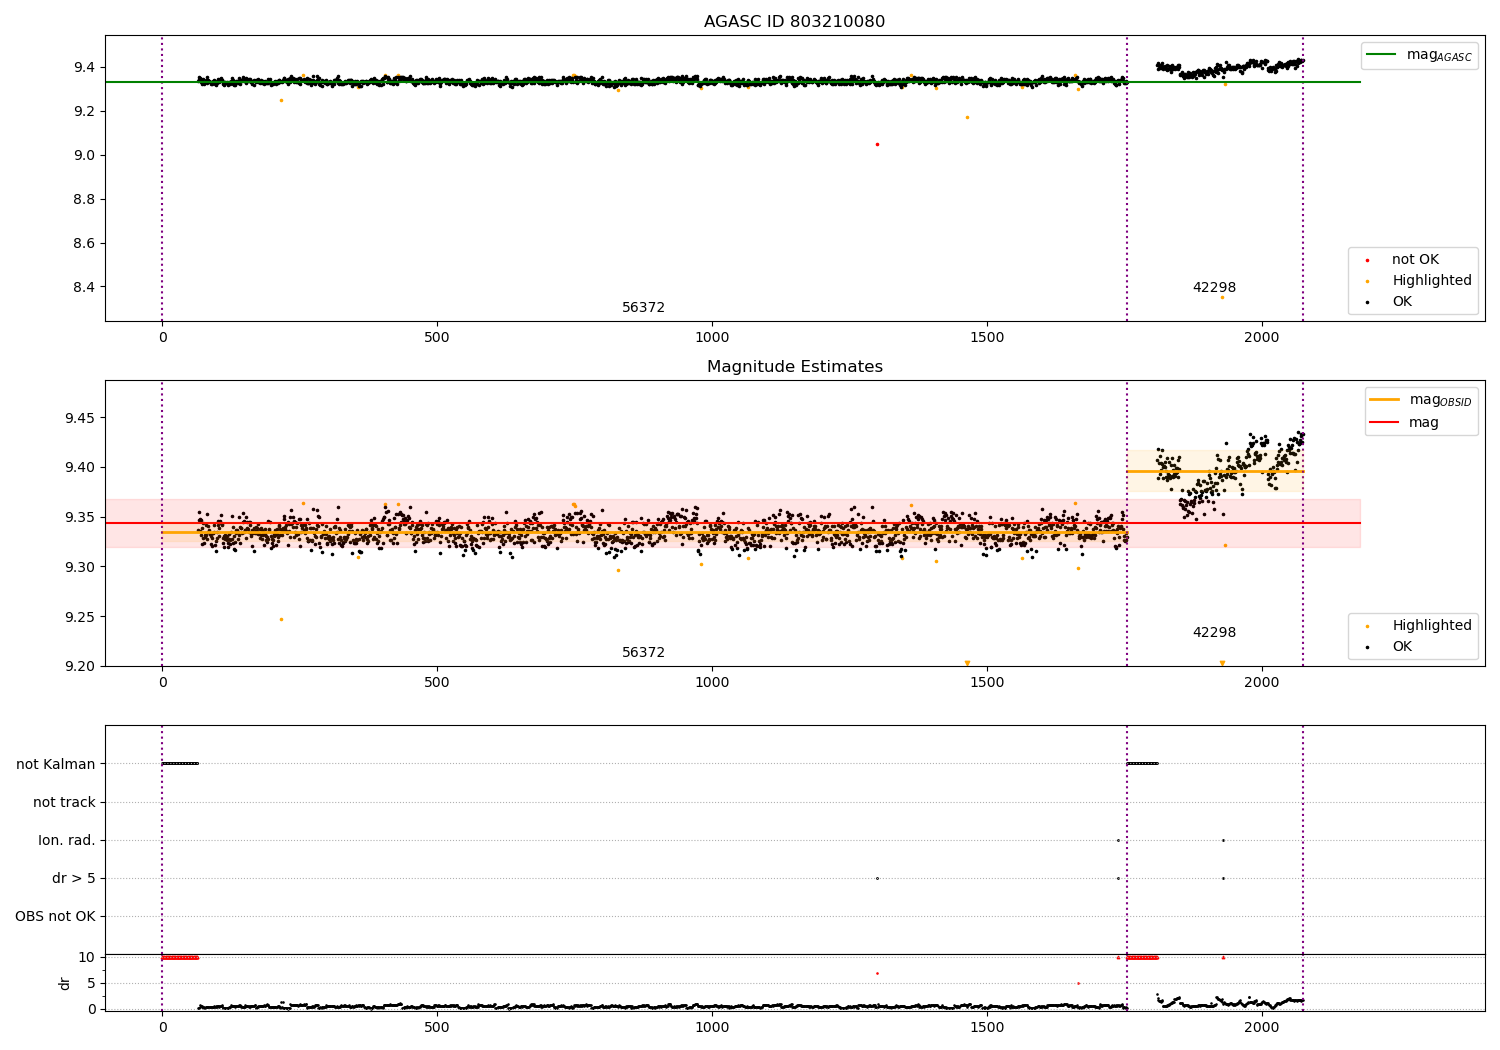This screenshot has height=1050, width=1500.
Task: Click the orange mag OBSID legend line
Action: click(1384, 400)
